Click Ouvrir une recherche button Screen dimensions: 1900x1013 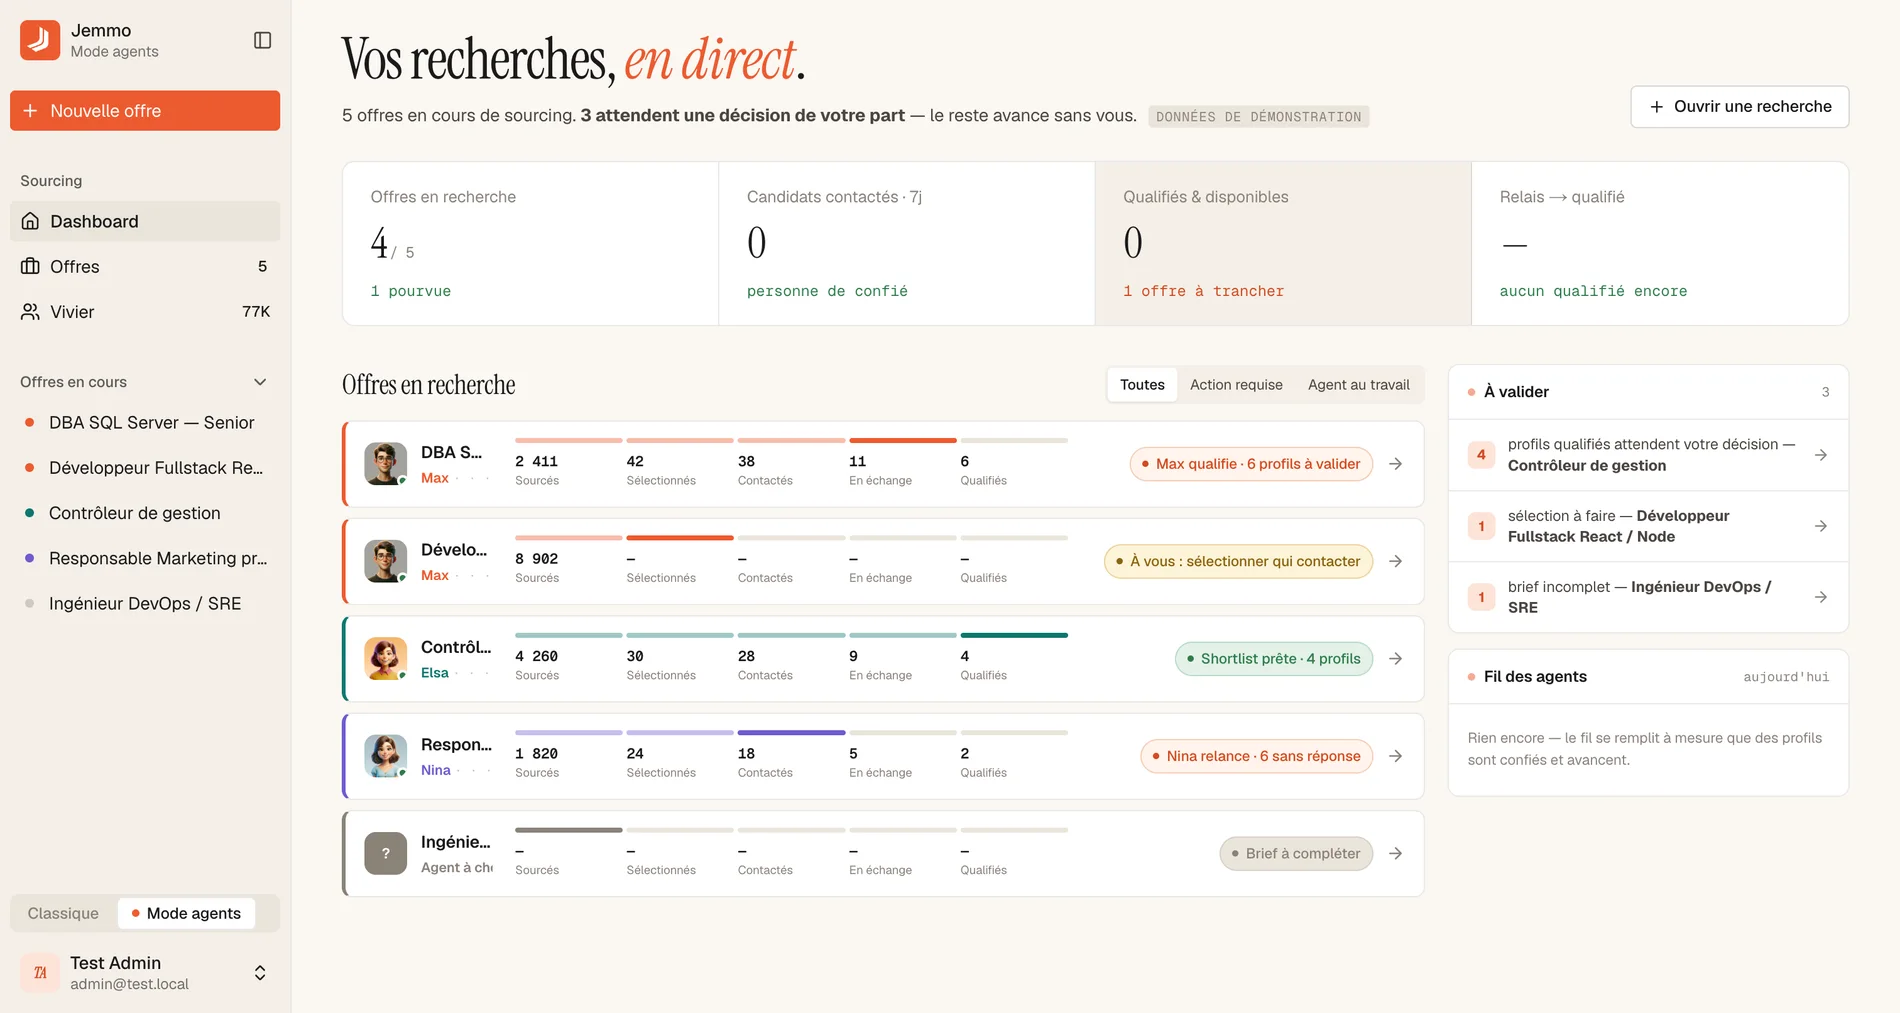(x=1740, y=107)
